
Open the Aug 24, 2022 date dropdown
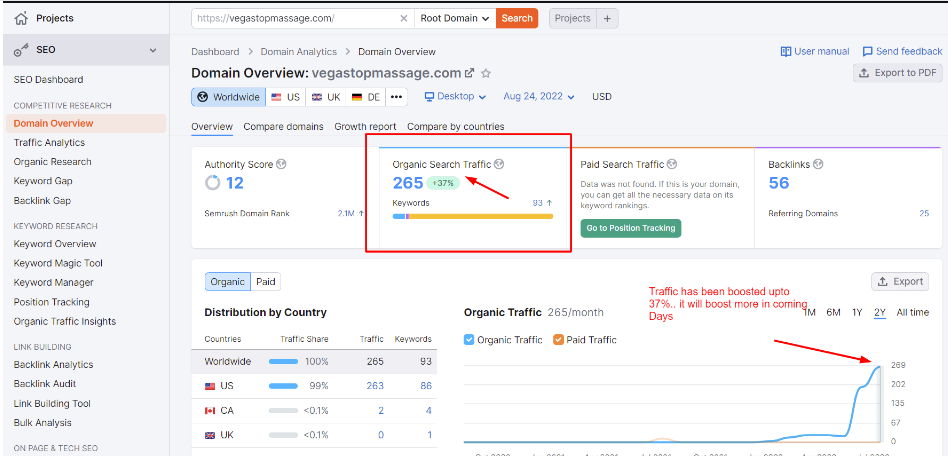[x=539, y=96]
